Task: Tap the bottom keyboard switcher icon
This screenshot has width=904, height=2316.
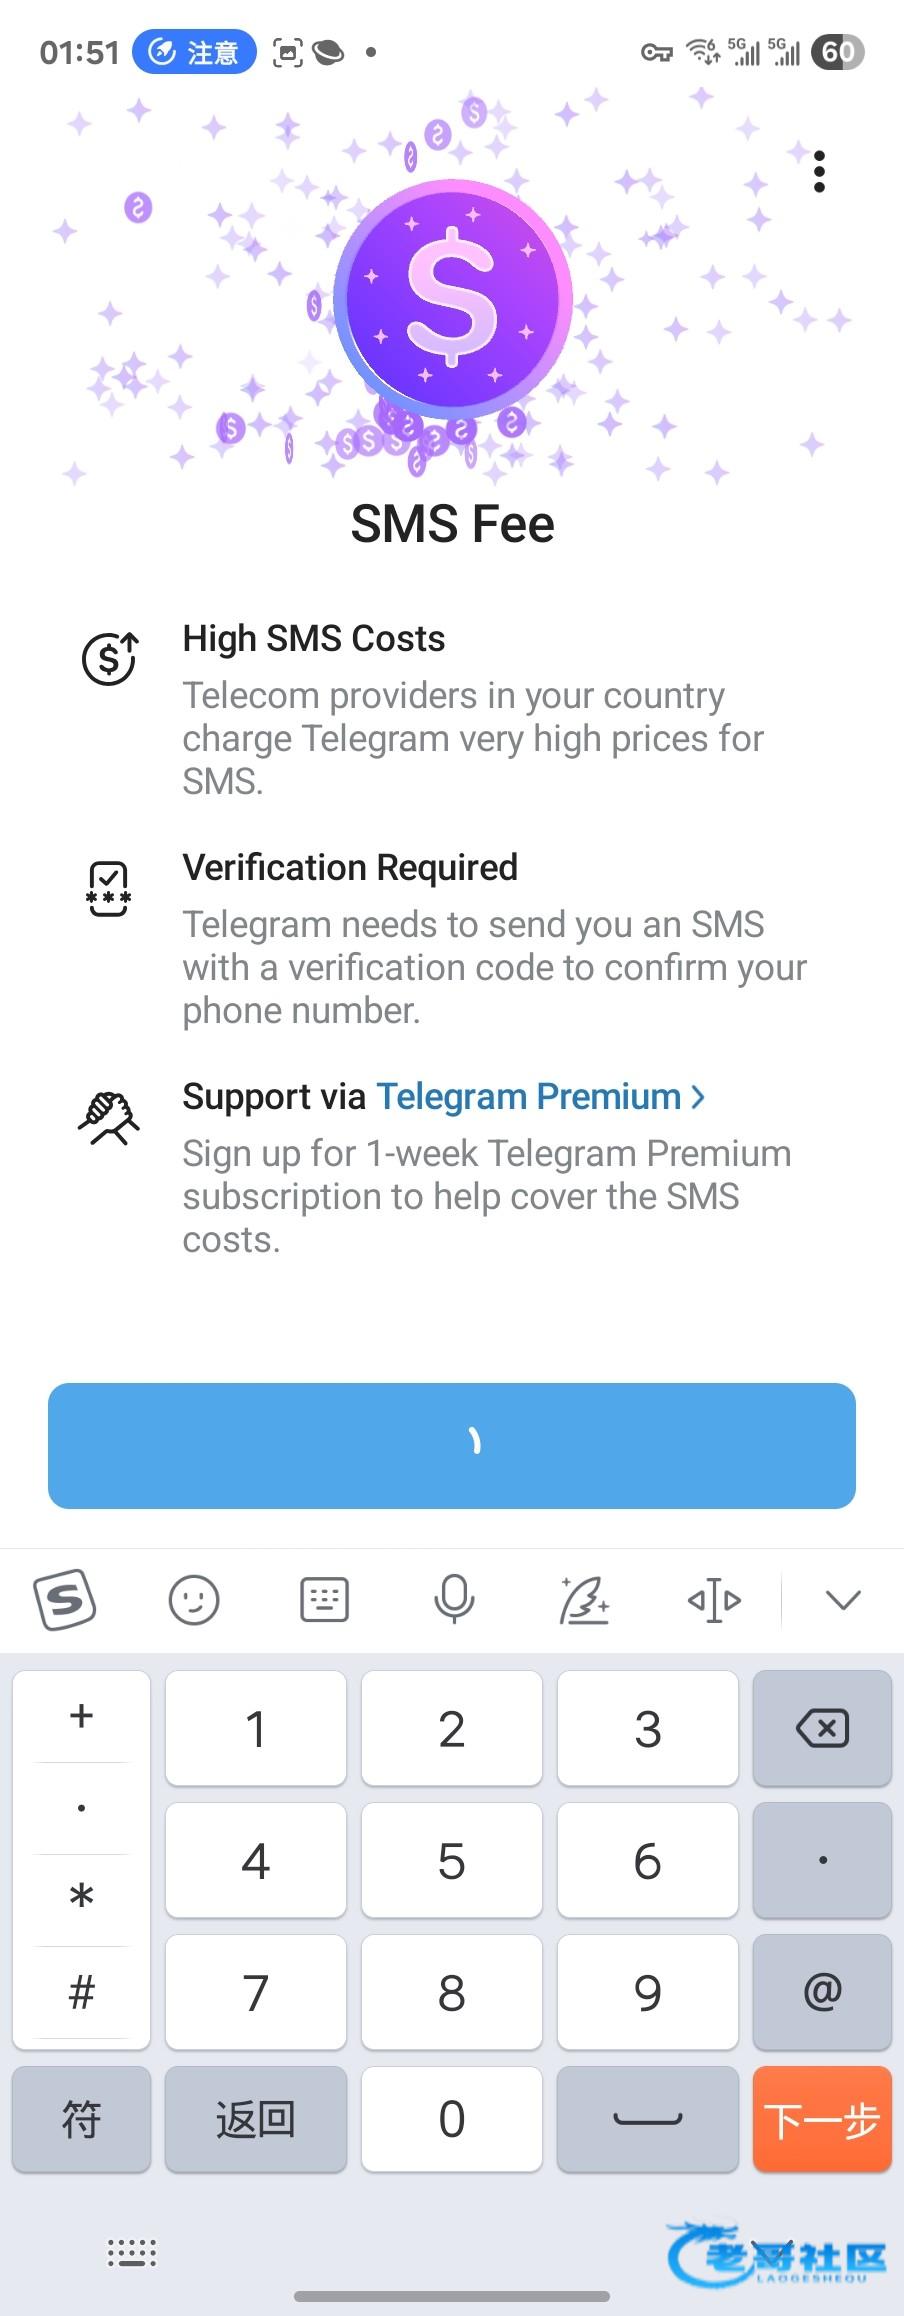Action: click(x=132, y=2253)
